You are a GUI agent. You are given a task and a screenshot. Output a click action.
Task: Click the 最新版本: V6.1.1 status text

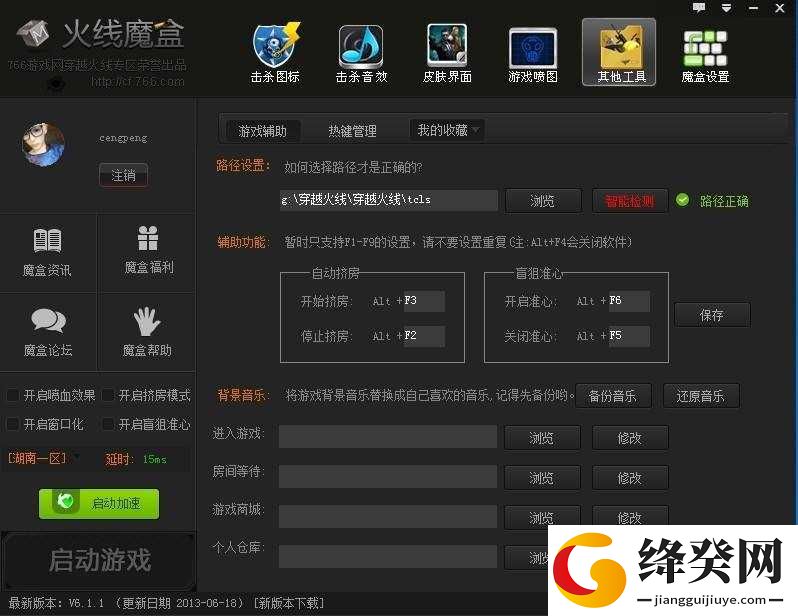coord(56,603)
